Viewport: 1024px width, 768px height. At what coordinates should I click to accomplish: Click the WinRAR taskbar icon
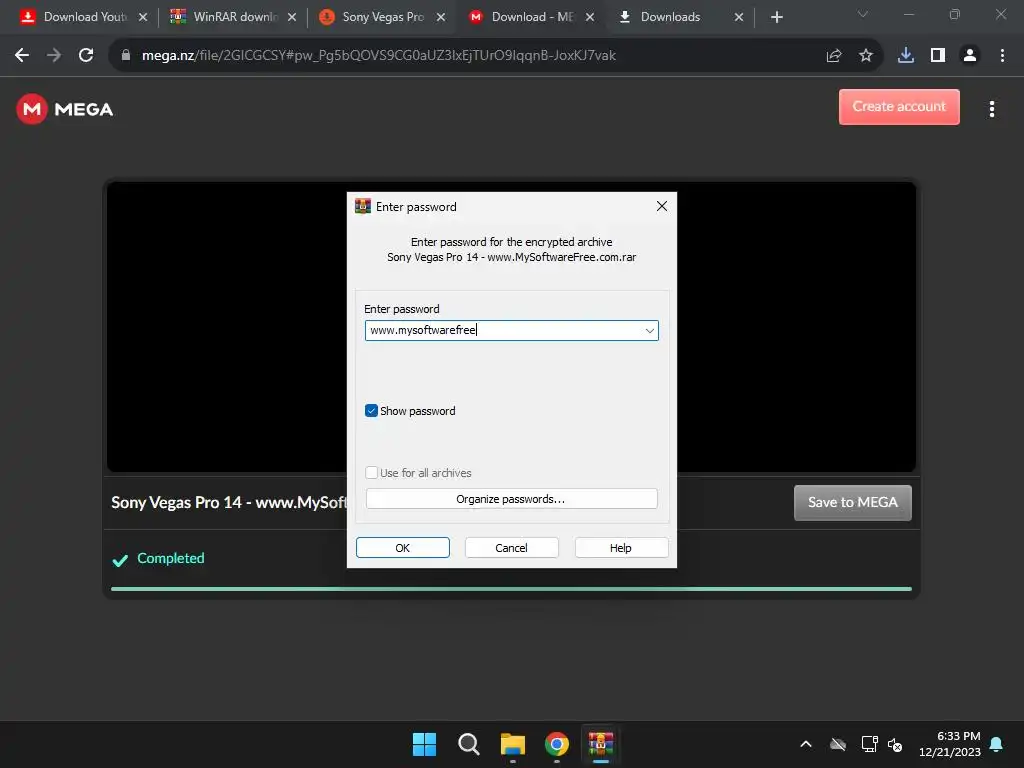point(601,744)
